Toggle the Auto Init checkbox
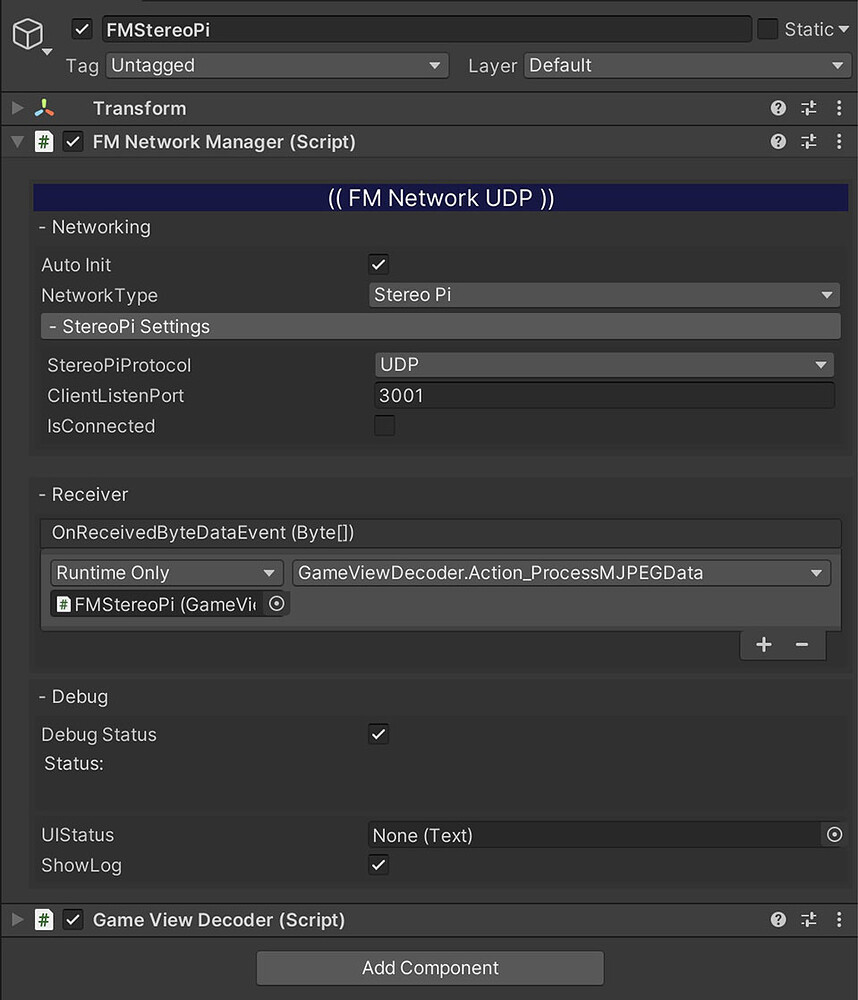The image size is (858, 1000). 378,264
